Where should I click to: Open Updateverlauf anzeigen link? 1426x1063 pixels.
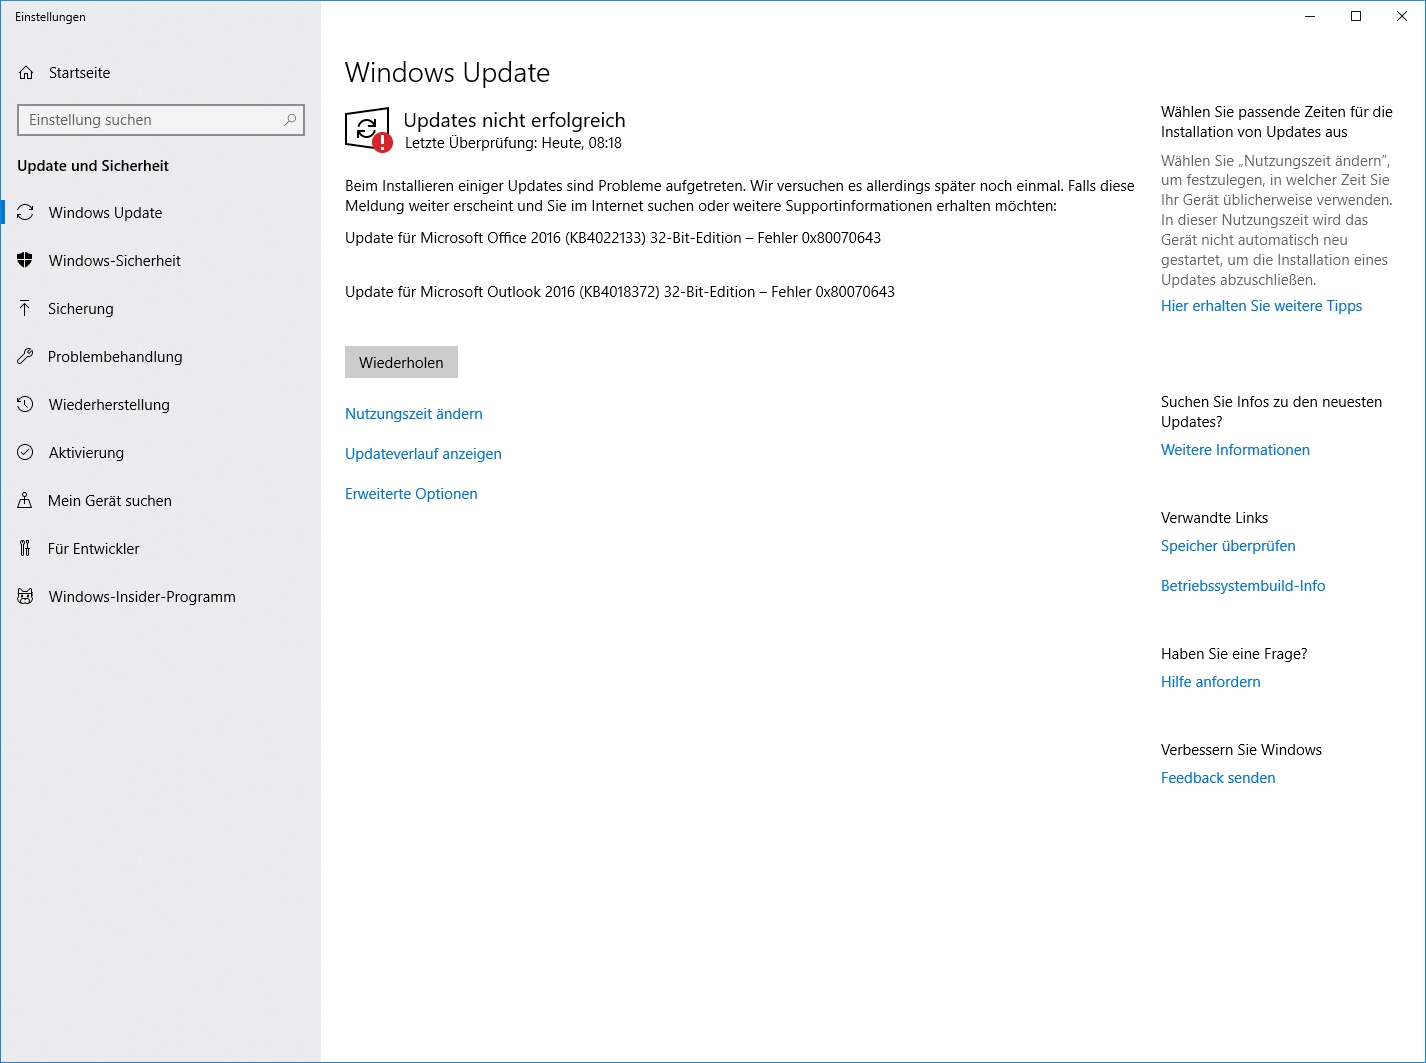[423, 454]
